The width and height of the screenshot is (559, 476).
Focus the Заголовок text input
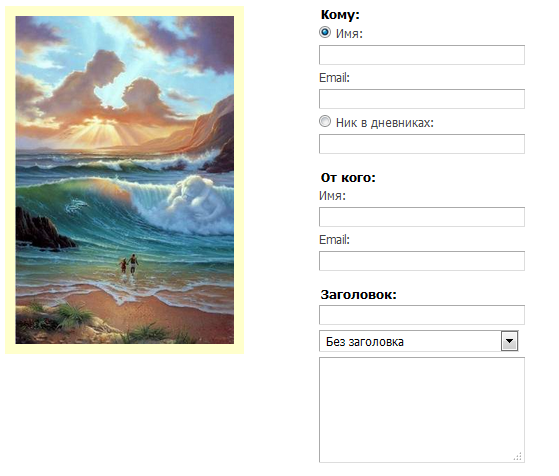(x=422, y=315)
